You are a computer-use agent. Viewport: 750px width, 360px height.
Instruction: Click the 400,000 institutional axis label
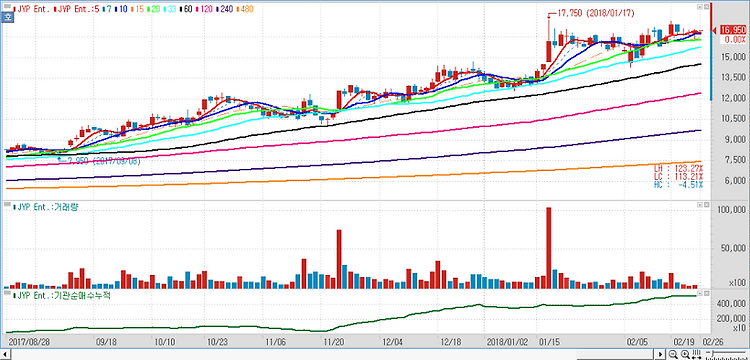730,304
